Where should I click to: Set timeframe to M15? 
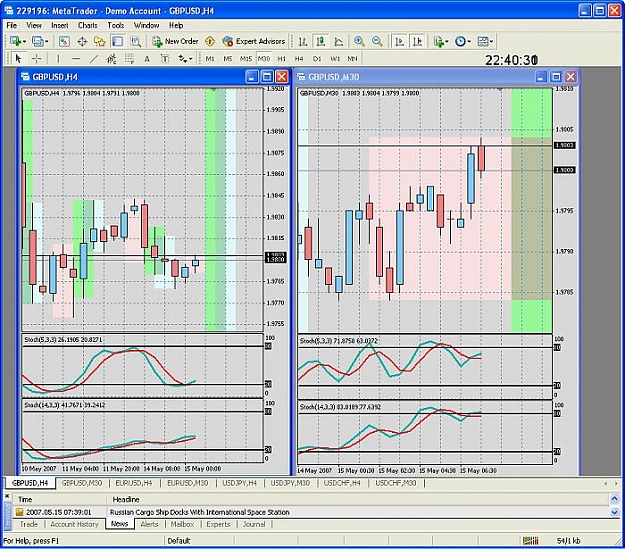[x=246, y=59]
